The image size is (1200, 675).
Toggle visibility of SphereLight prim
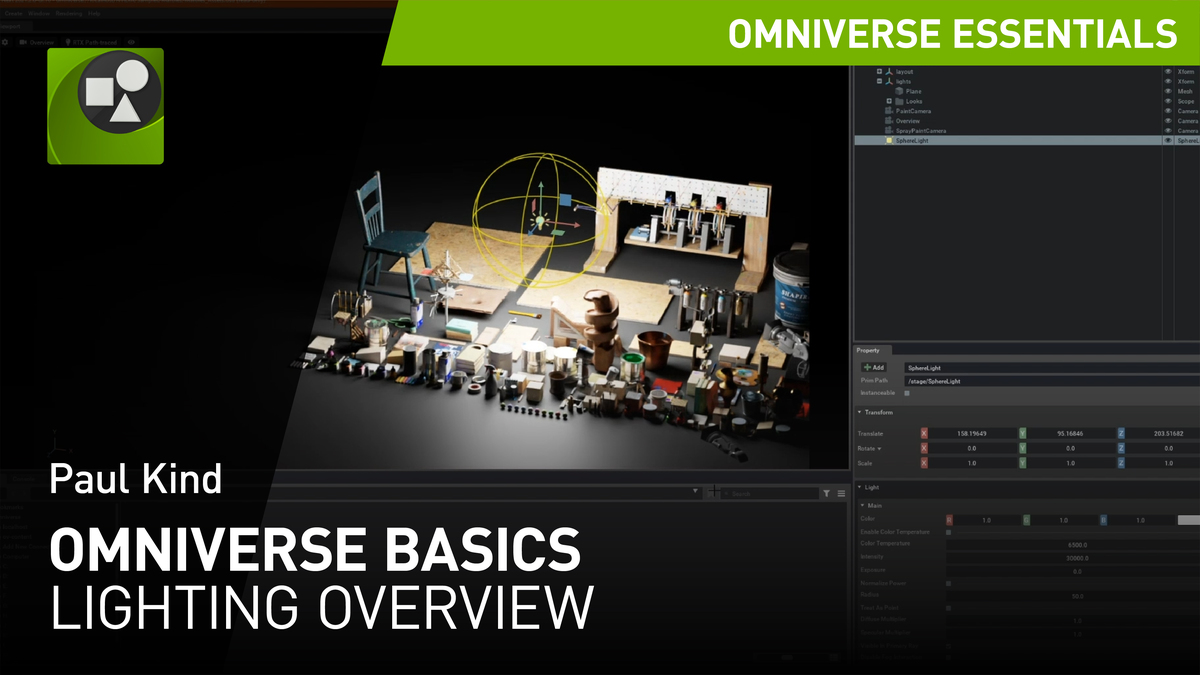1167,141
